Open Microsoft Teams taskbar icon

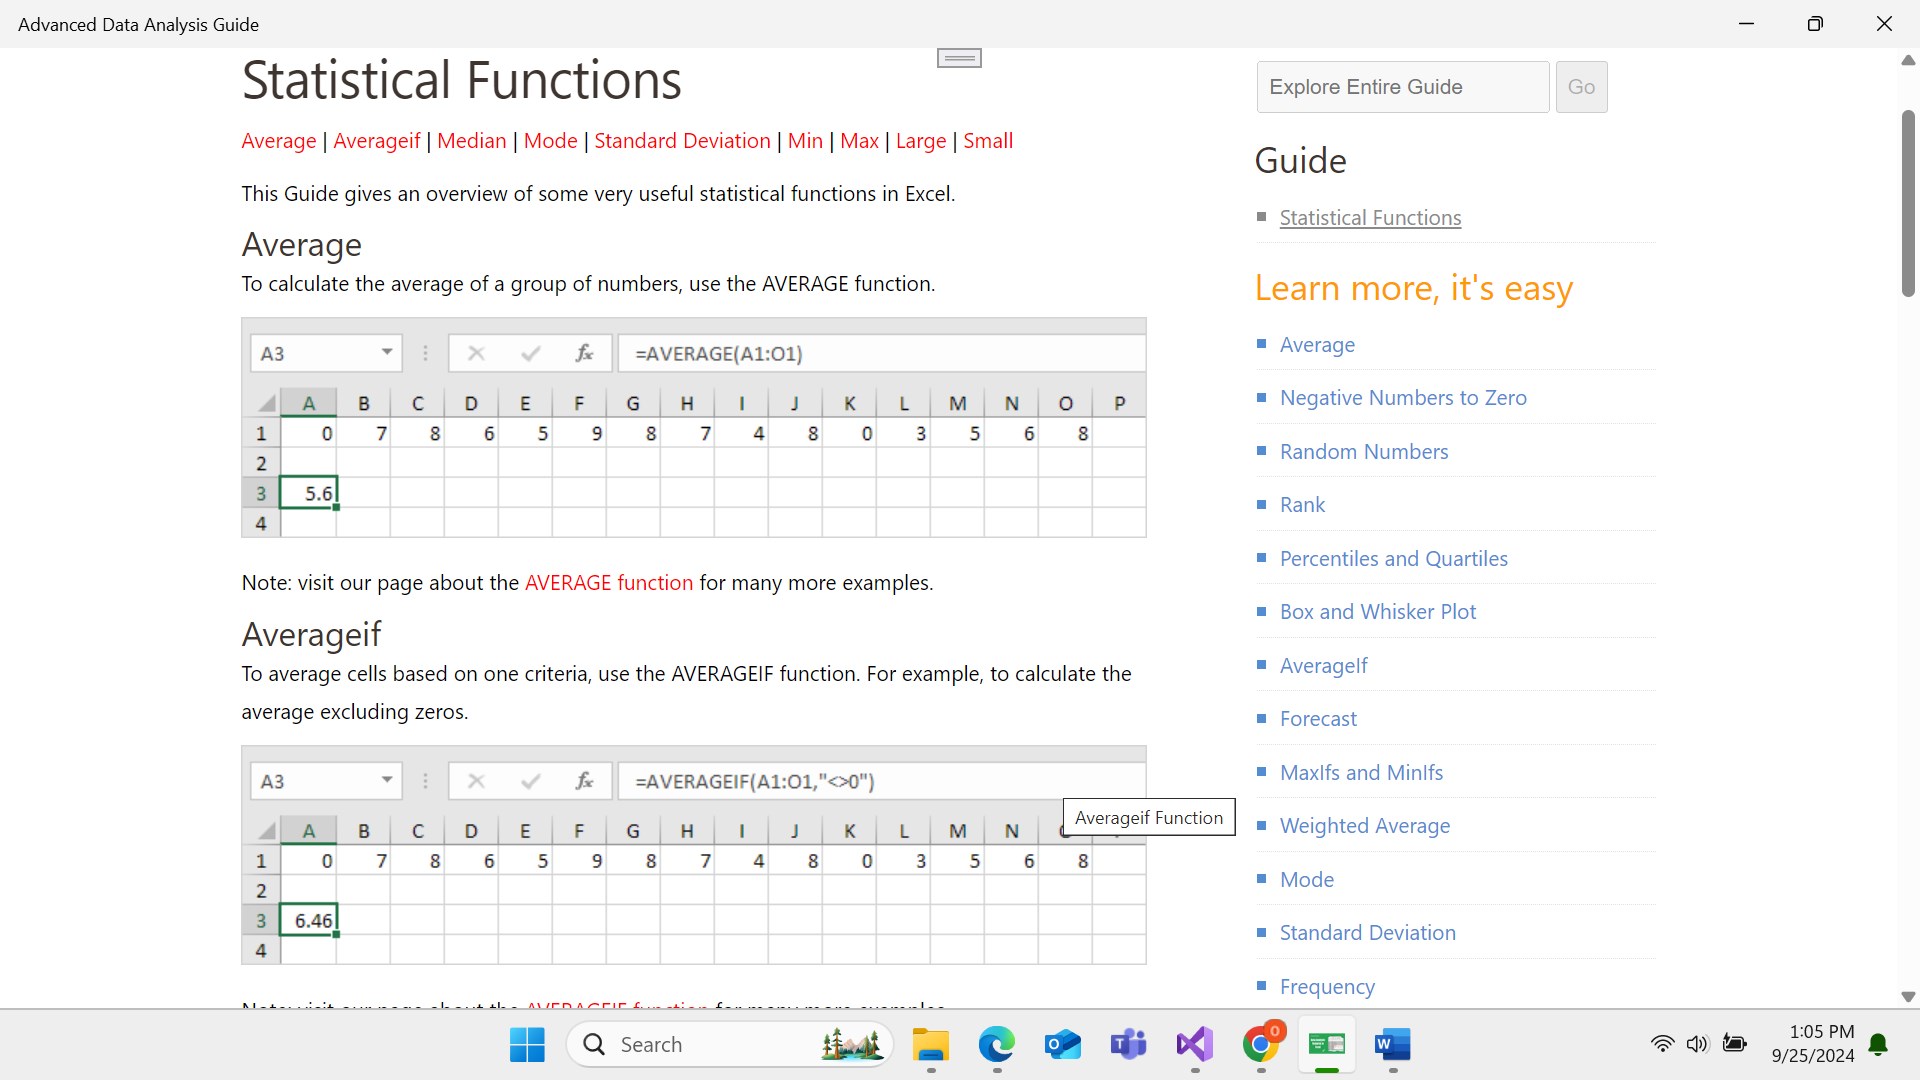(1128, 1045)
